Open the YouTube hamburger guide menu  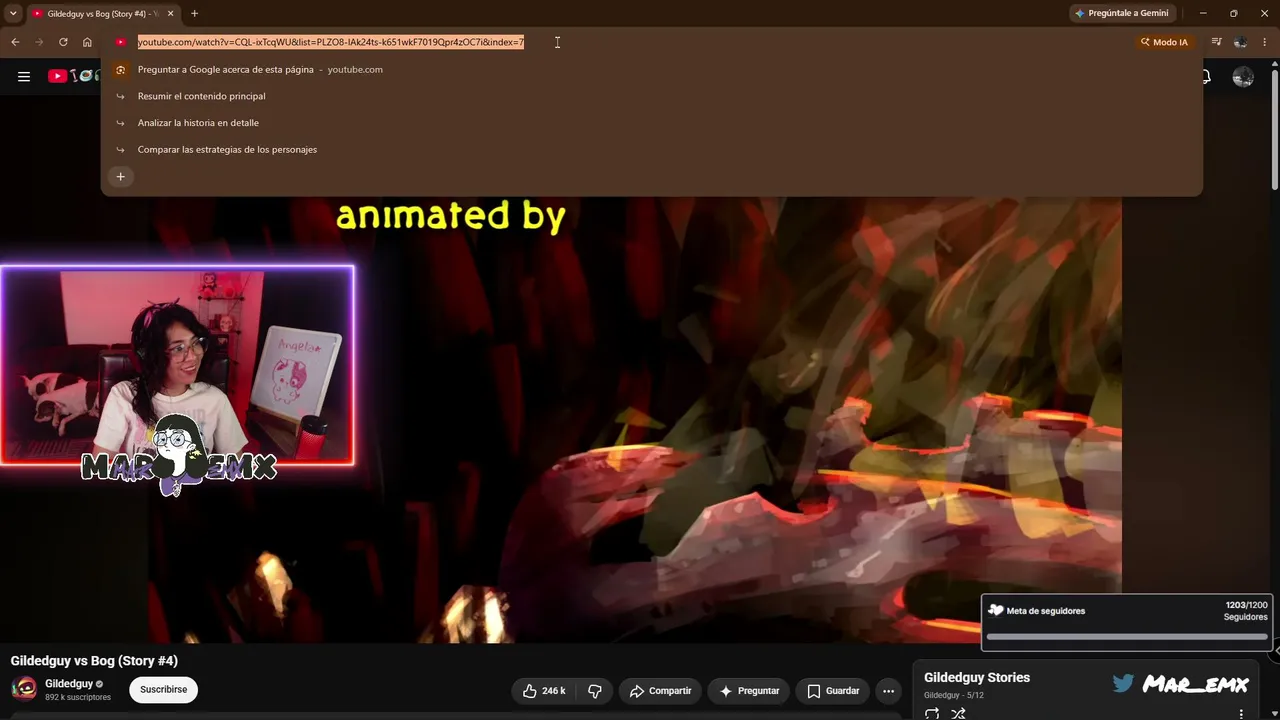pyautogui.click(x=24, y=76)
